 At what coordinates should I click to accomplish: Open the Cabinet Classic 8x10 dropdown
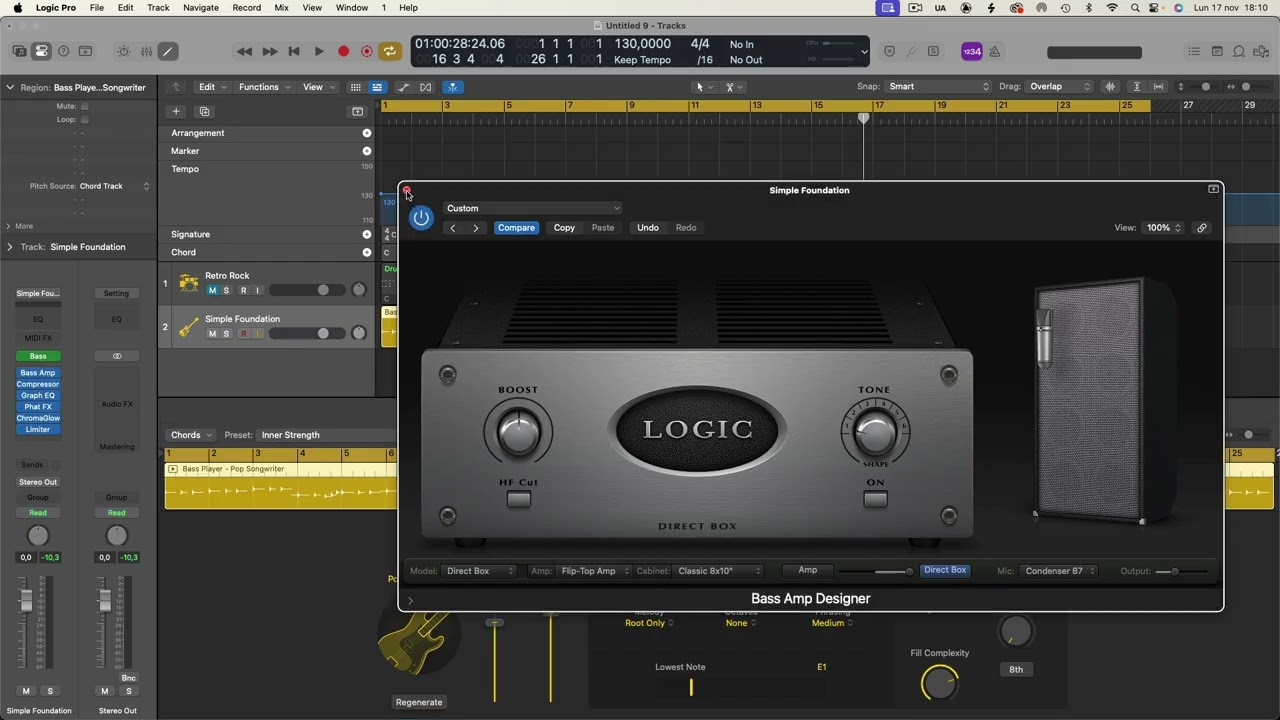coord(717,571)
